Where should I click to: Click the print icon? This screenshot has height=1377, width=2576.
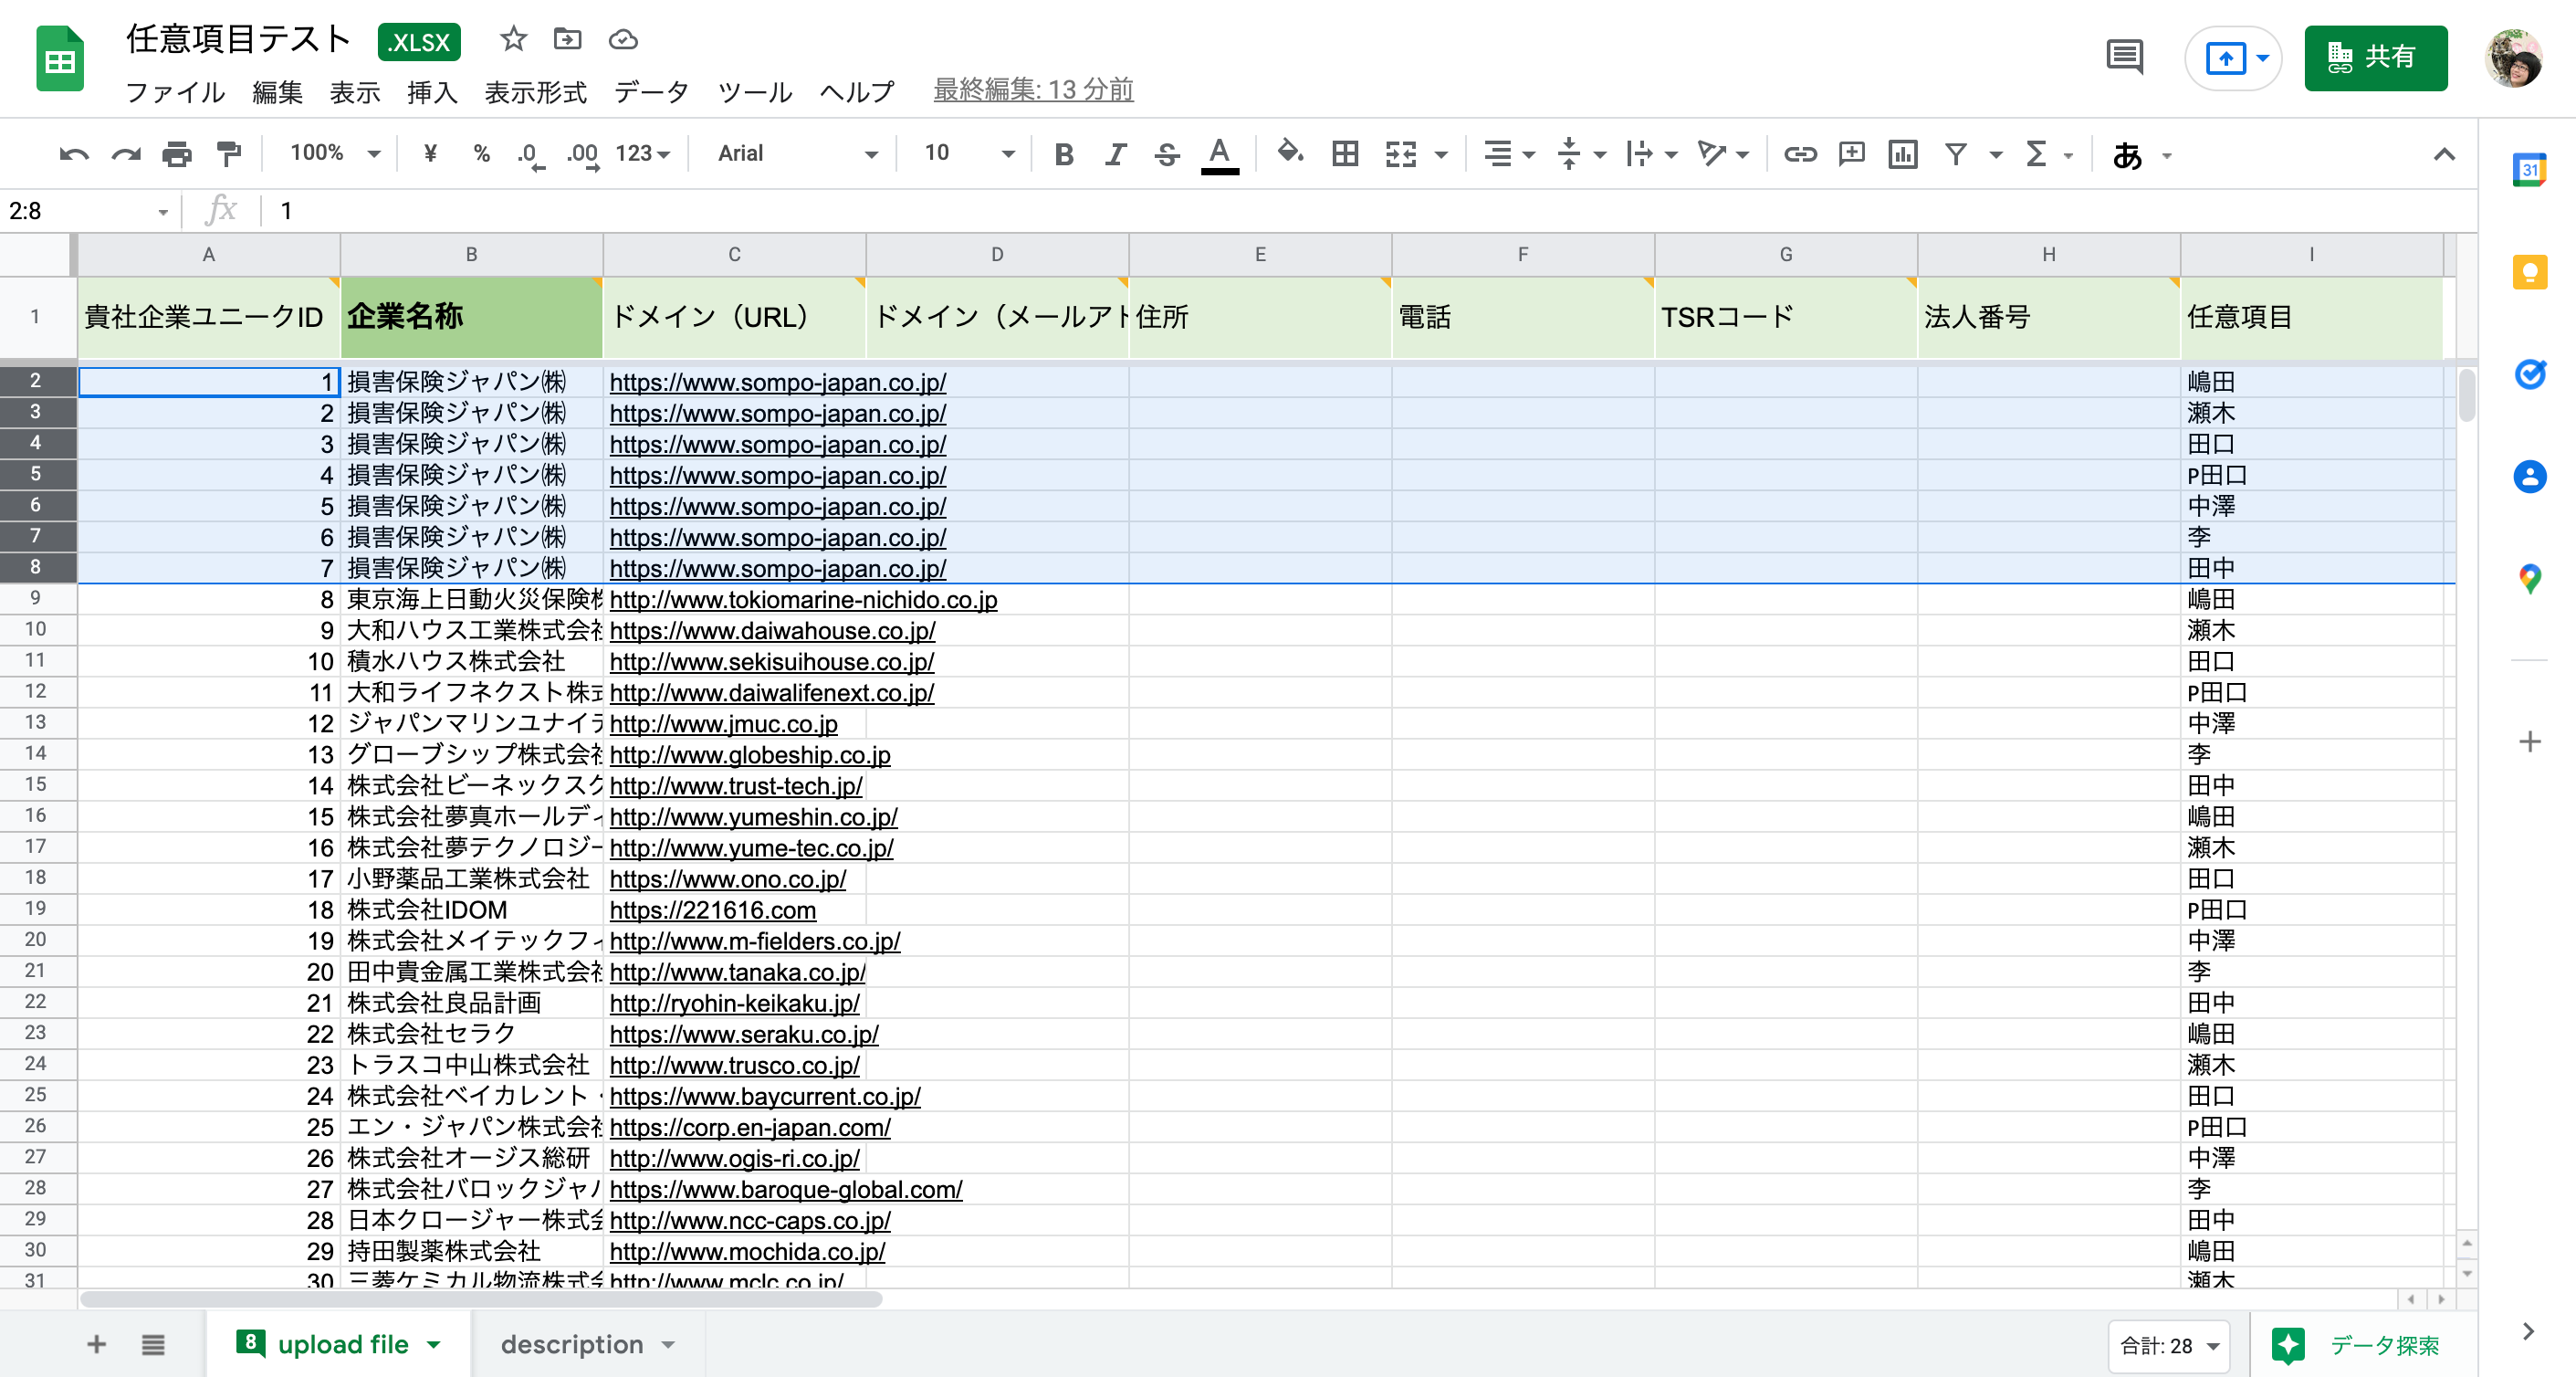click(x=177, y=154)
